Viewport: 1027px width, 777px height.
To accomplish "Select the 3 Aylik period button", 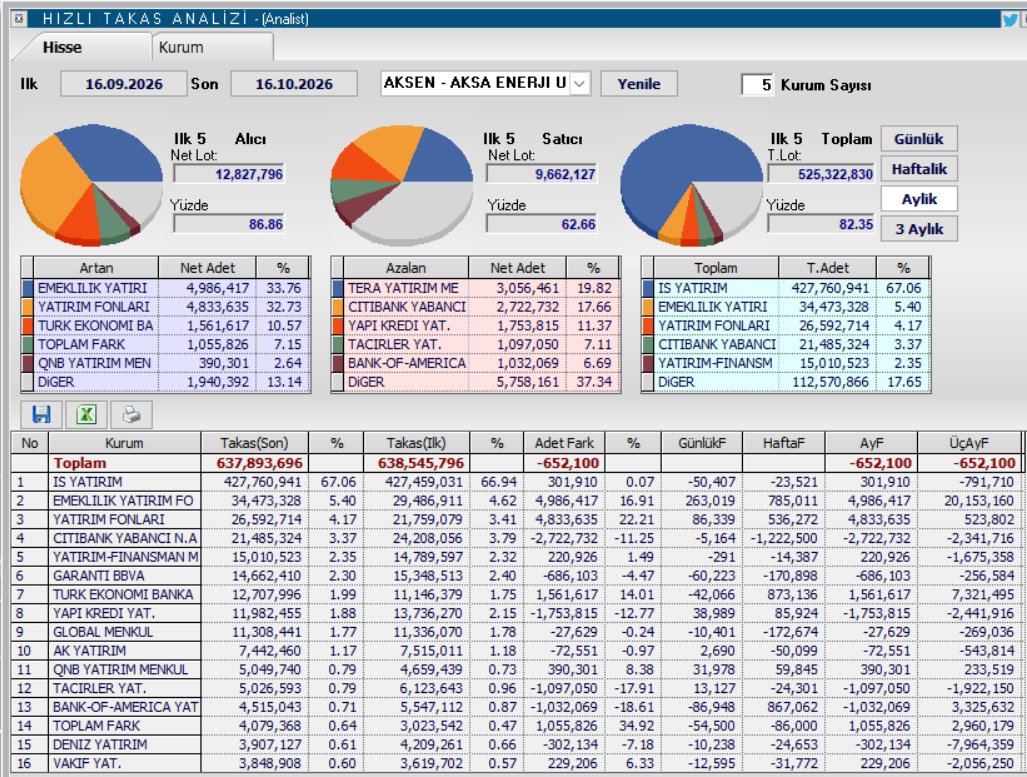I will pos(919,229).
